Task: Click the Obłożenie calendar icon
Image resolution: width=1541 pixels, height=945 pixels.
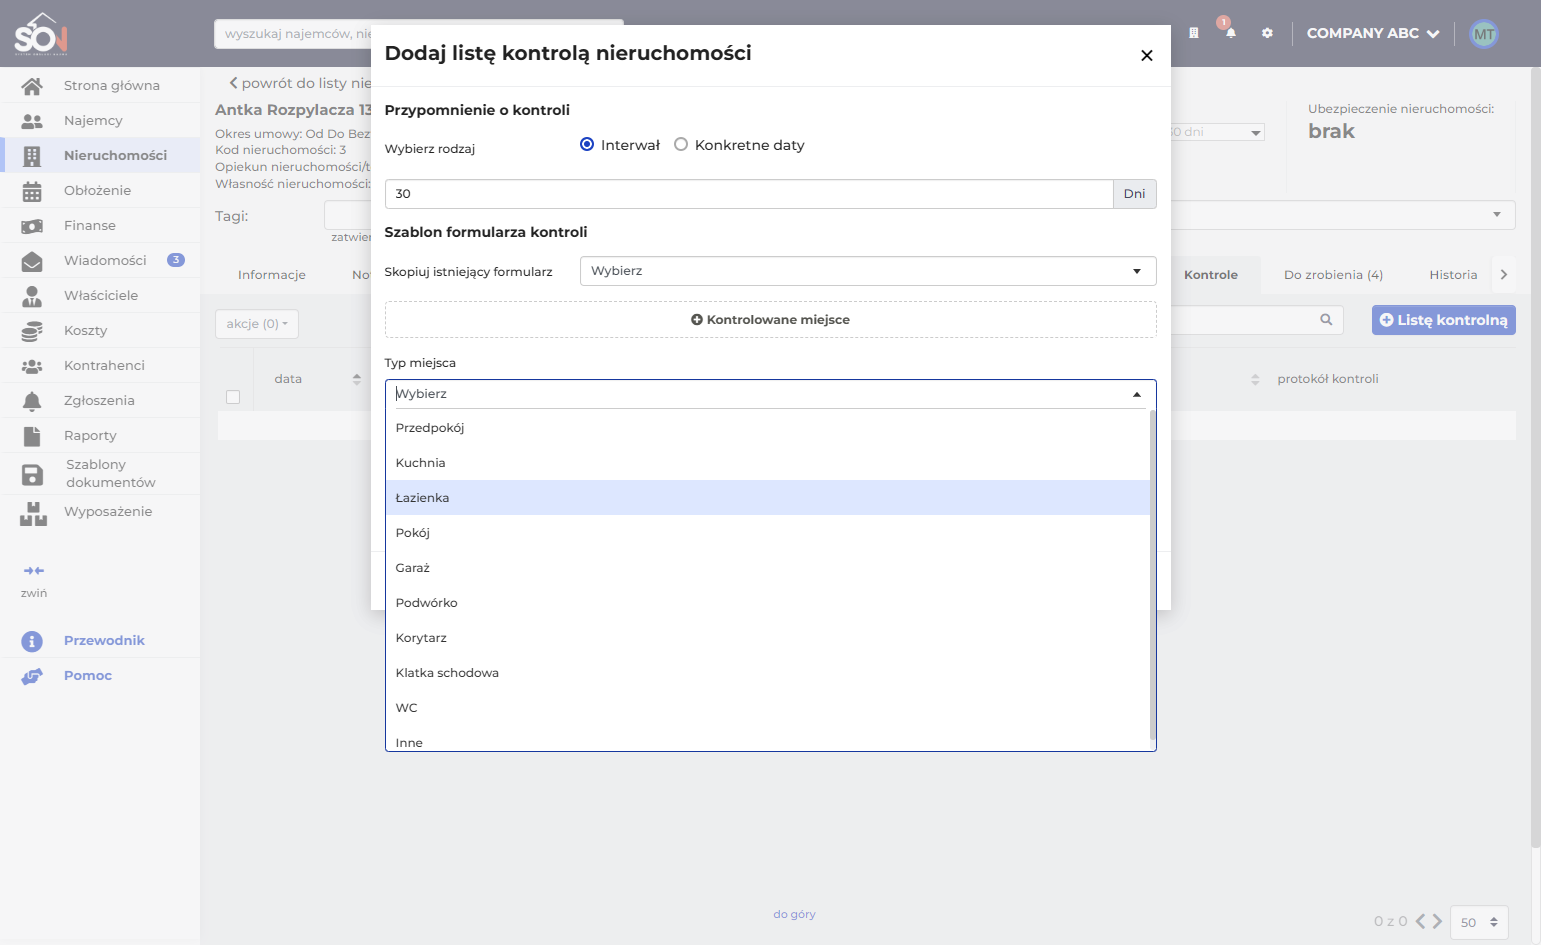Action: coord(32,191)
